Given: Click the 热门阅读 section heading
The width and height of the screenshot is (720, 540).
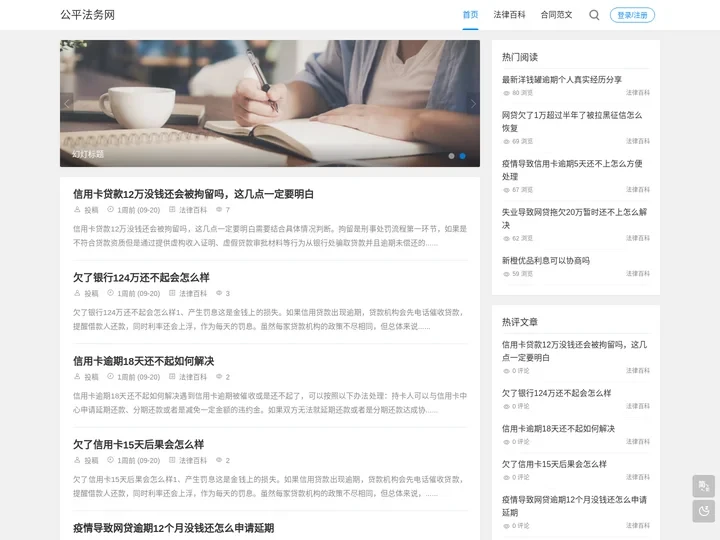Looking at the screenshot, I should click(520, 57).
